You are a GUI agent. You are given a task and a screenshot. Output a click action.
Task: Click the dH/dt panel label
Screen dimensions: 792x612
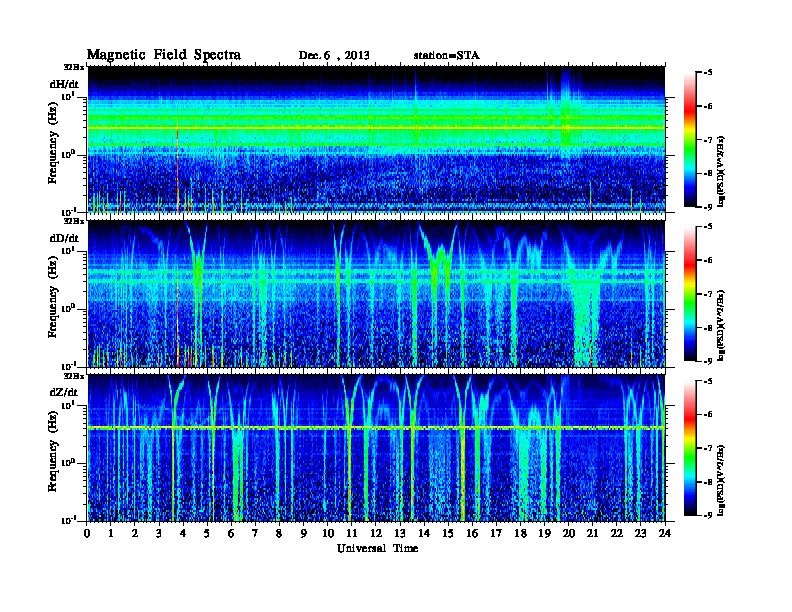[x=64, y=84]
